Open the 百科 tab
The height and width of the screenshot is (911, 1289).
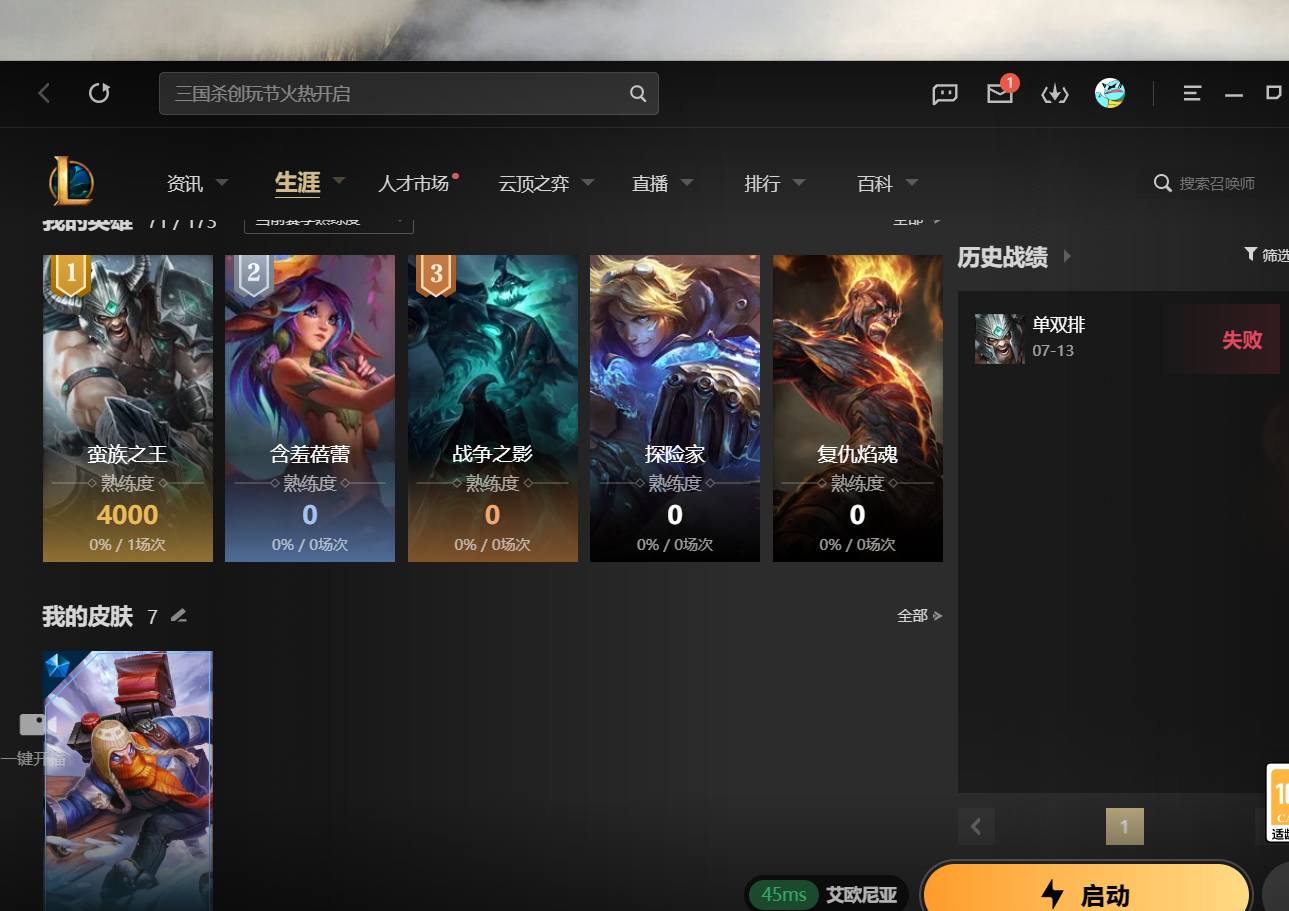click(x=875, y=184)
